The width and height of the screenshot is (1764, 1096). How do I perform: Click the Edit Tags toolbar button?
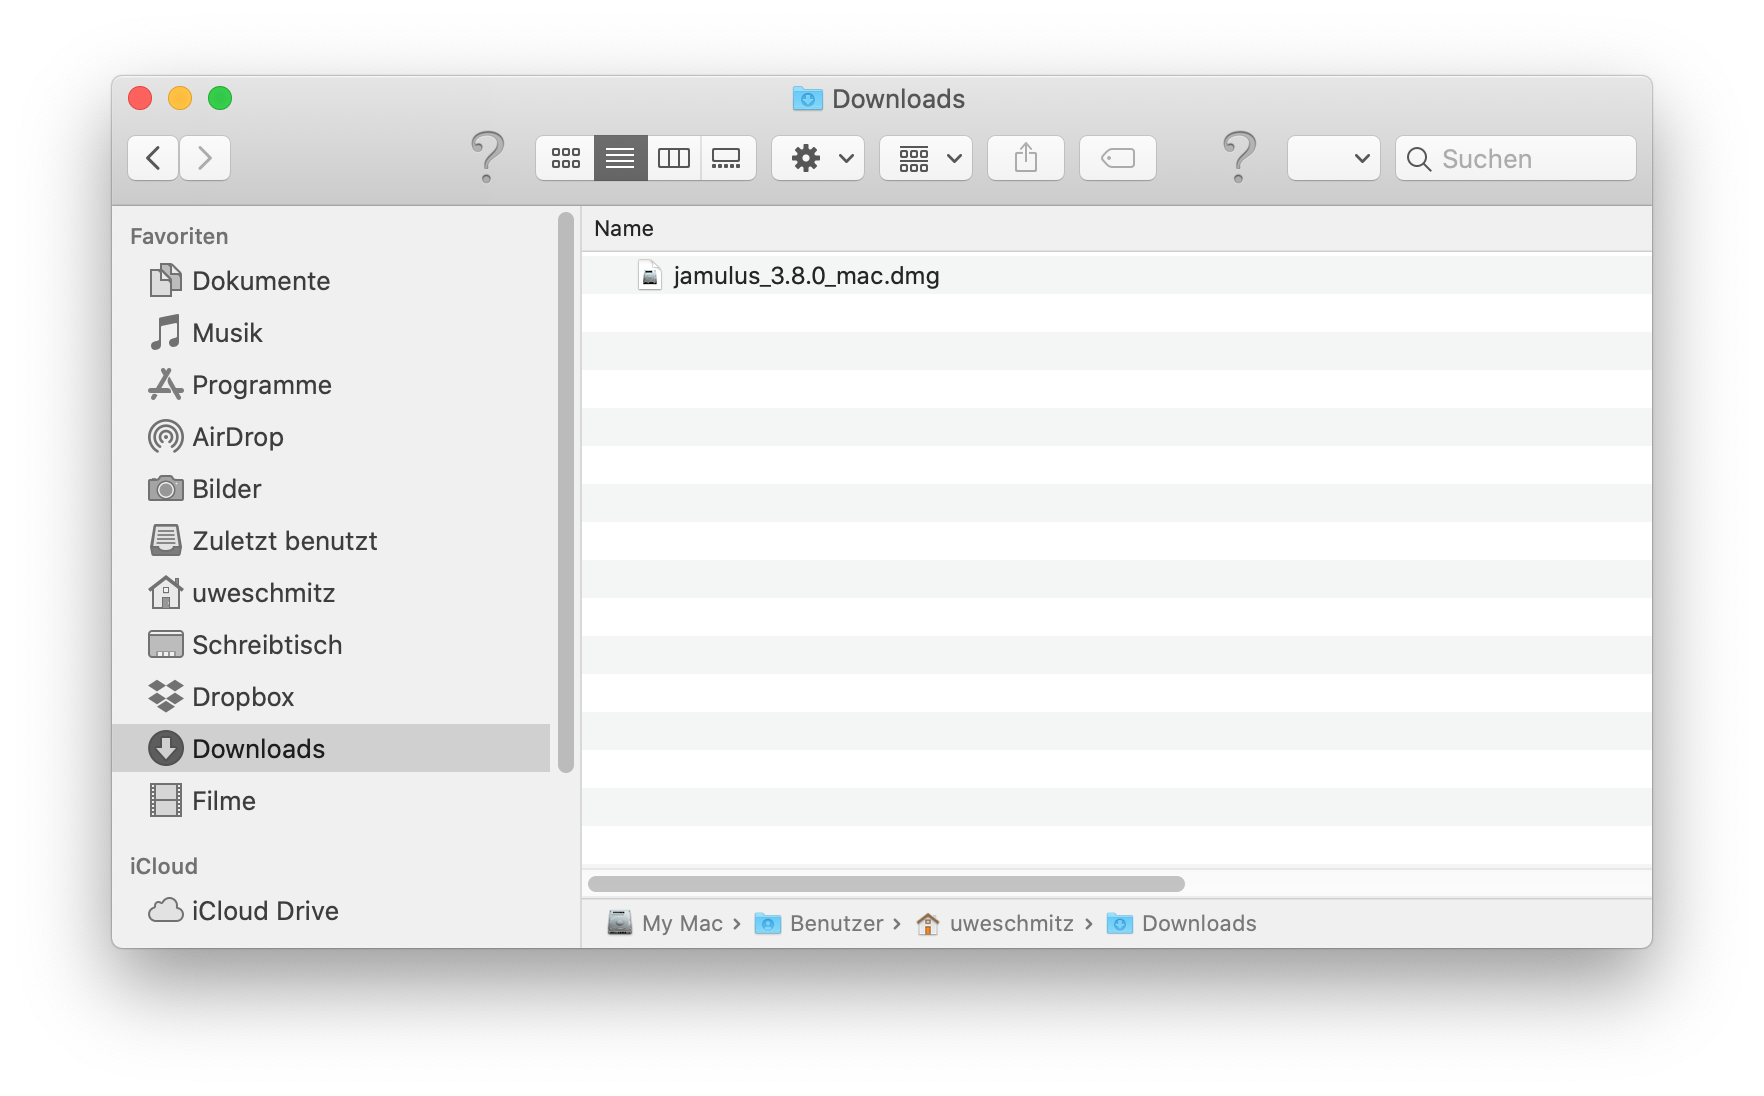click(1118, 158)
